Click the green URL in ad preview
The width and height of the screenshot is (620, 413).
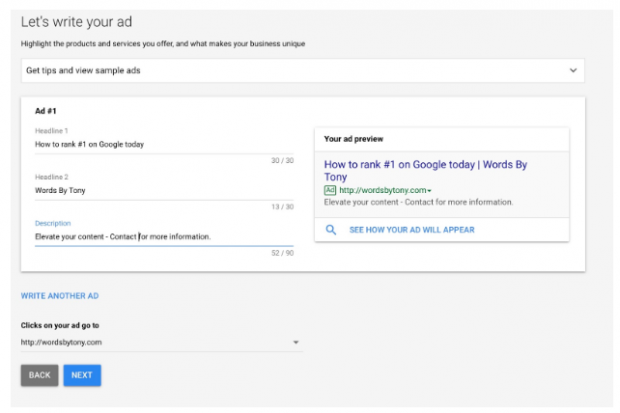pyautogui.click(x=382, y=190)
